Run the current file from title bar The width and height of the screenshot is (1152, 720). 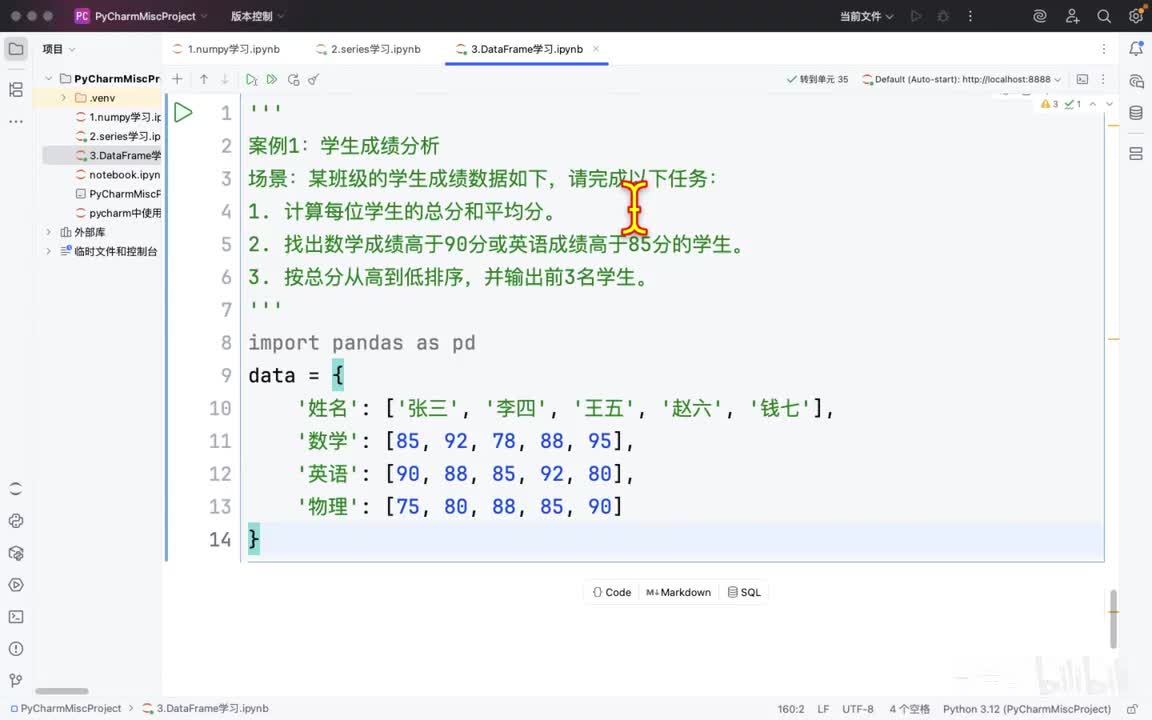tap(916, 16)
